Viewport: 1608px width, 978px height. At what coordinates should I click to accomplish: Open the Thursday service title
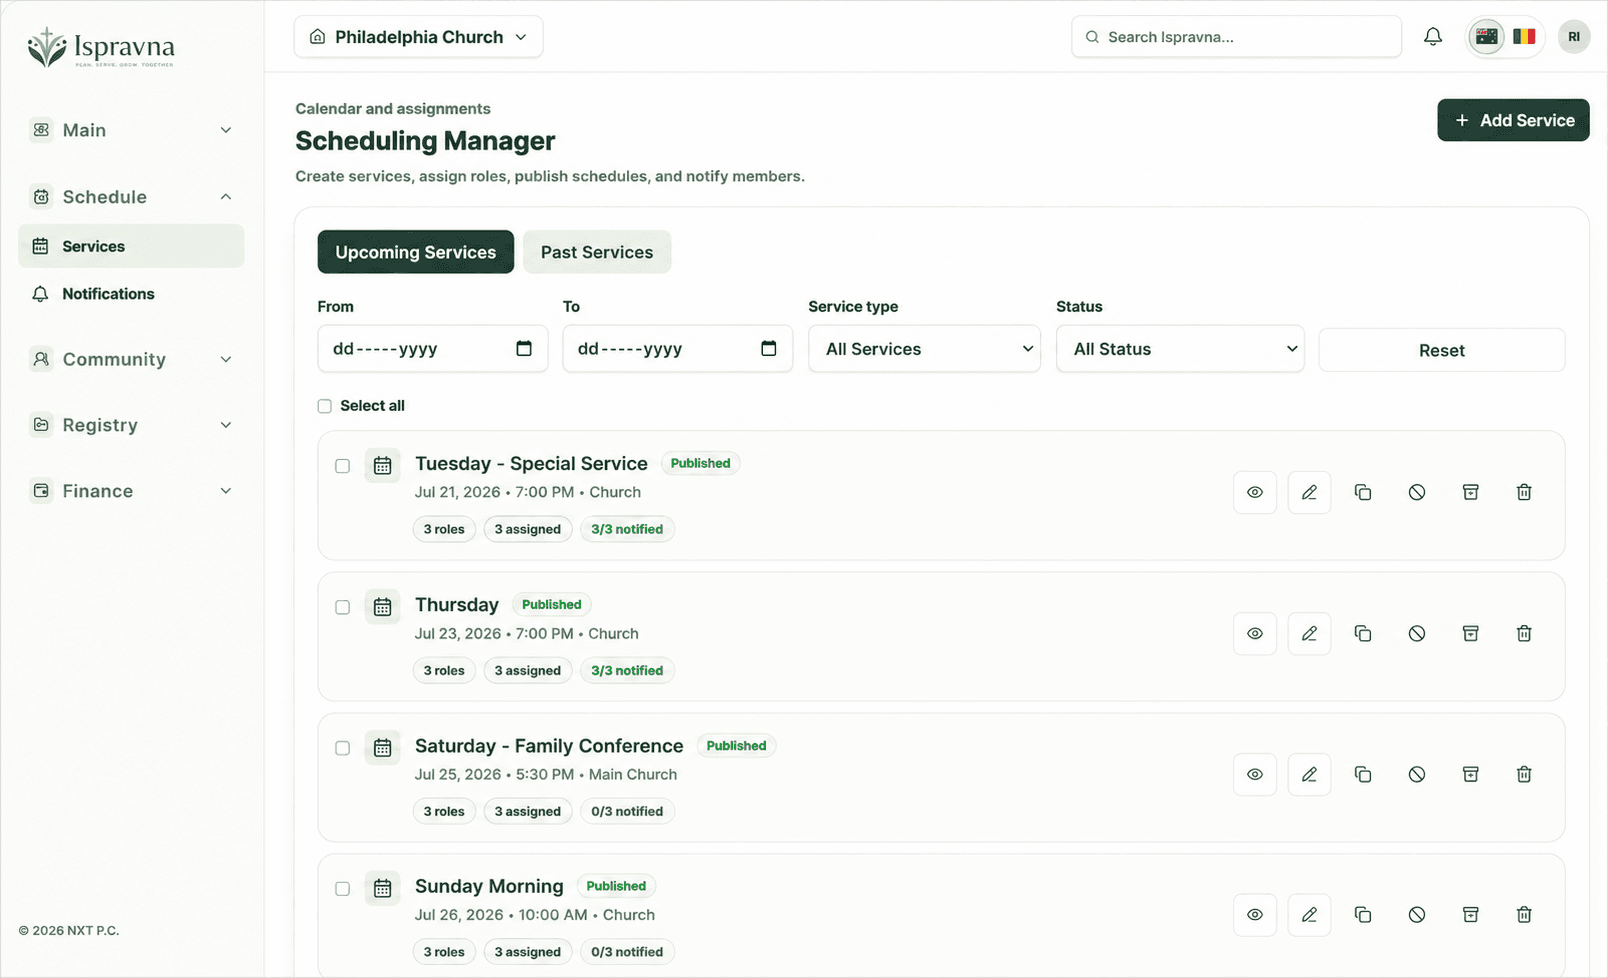click(457, 605)
